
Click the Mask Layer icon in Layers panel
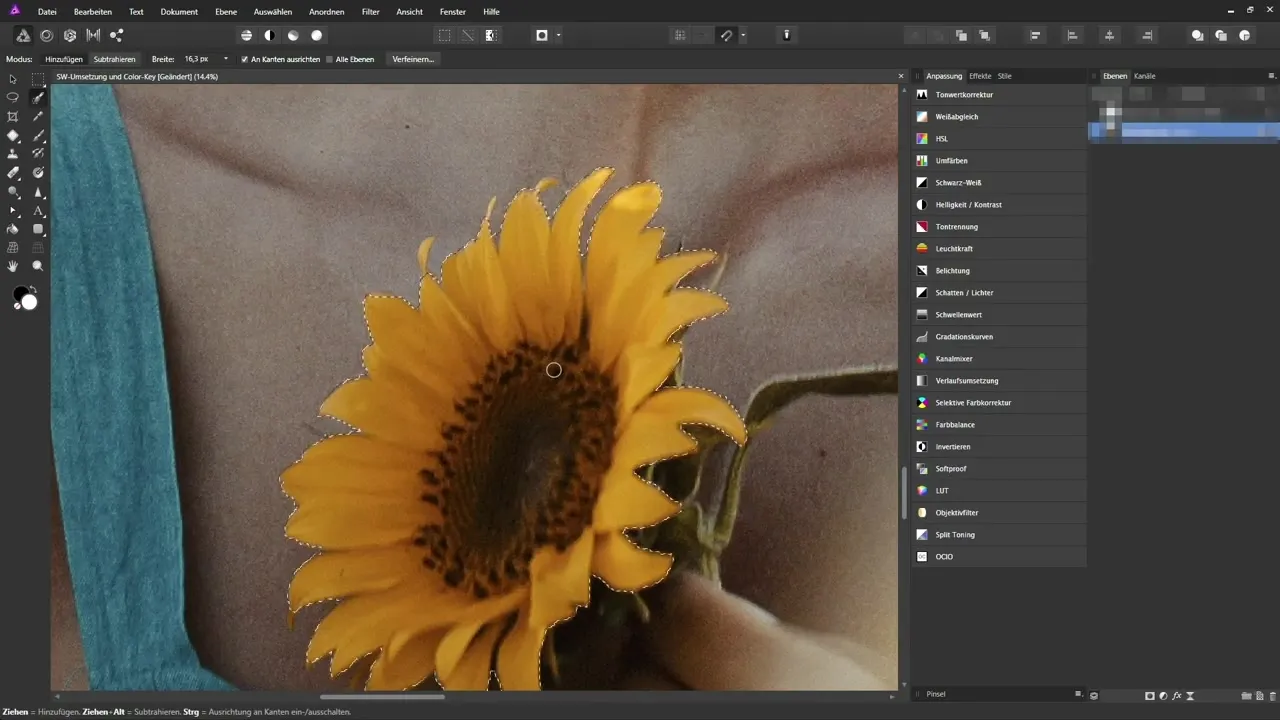pyautogui.click(x=1150, y=695)
